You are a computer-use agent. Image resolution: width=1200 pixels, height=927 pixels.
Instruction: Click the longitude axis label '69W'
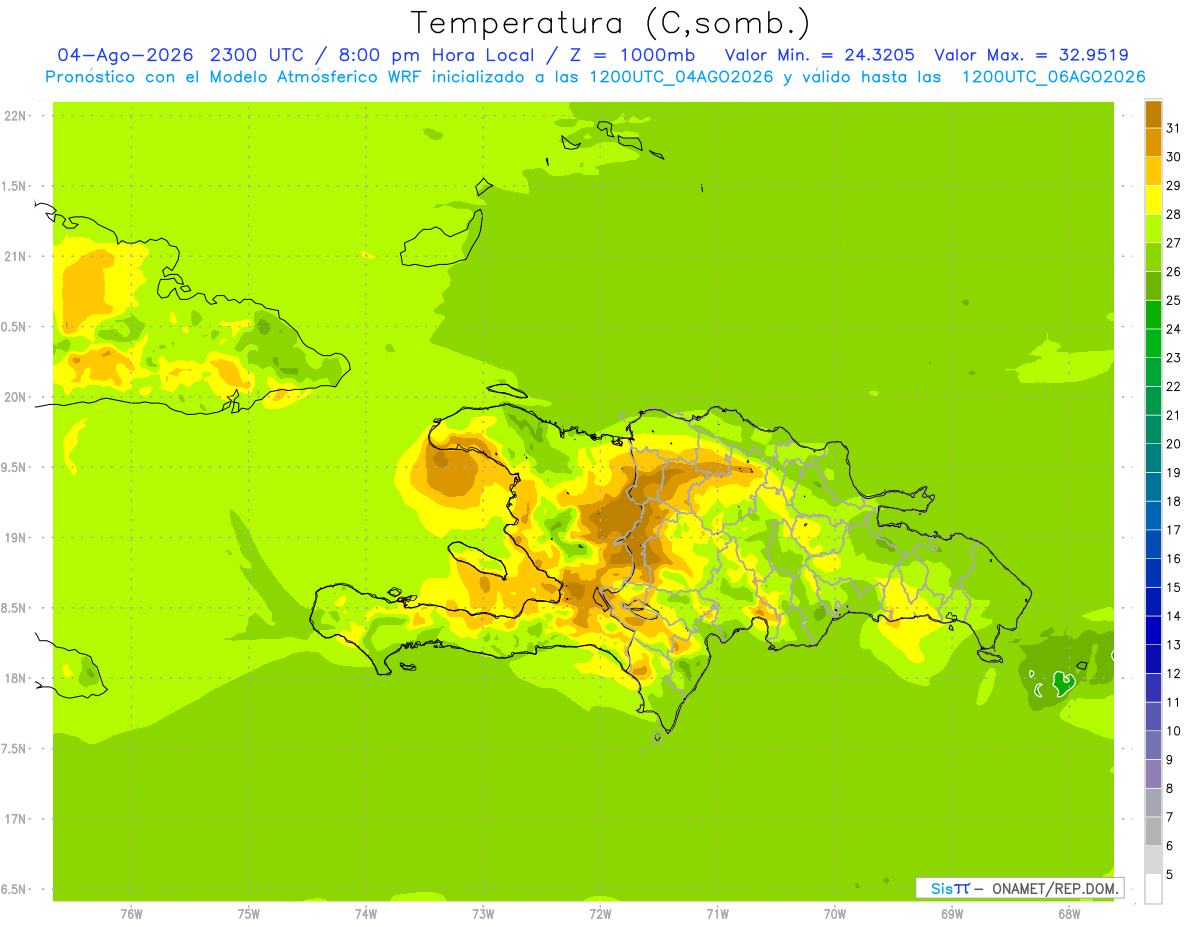click(x=952, y=914)
